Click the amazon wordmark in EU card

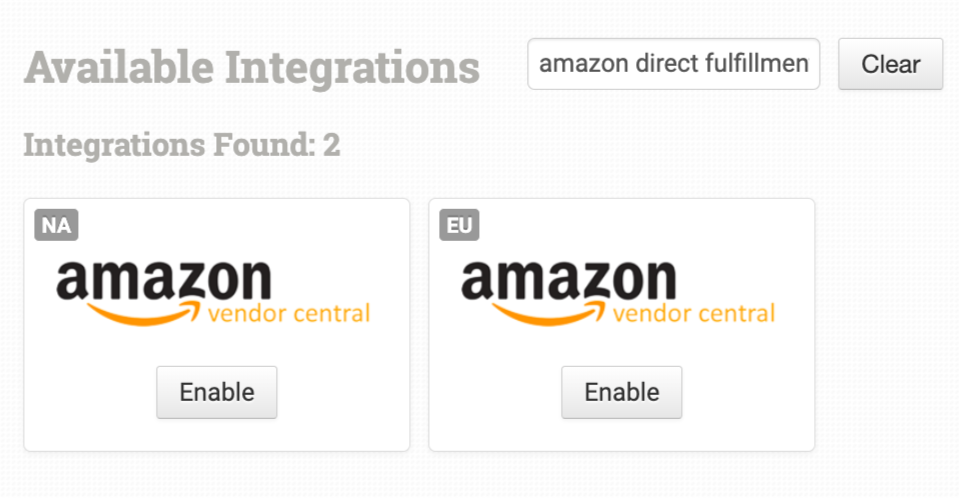pyautogui.click(x=568, y=281)
